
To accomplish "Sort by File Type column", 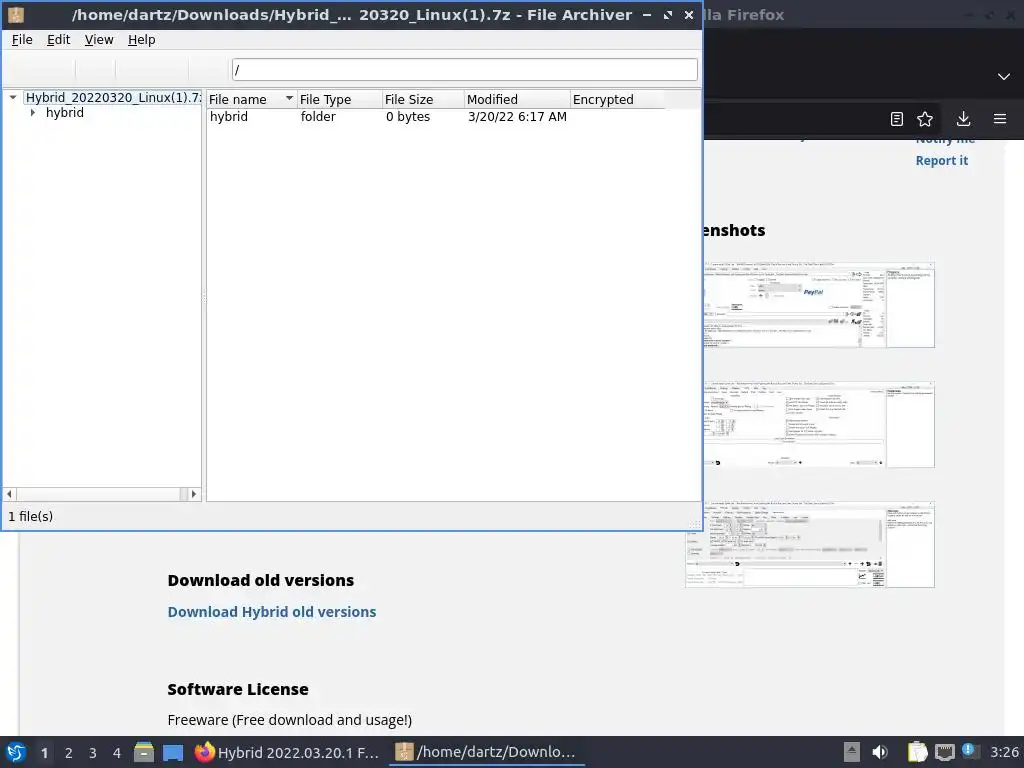I will 340,99.
